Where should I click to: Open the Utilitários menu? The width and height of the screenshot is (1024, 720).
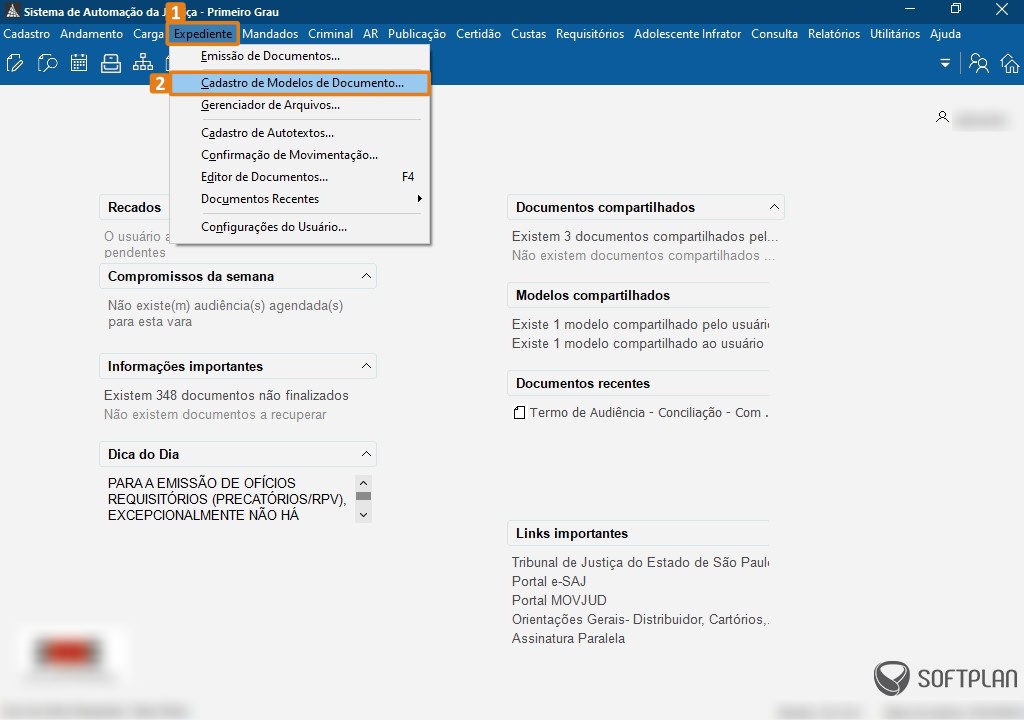click(895, 34)
